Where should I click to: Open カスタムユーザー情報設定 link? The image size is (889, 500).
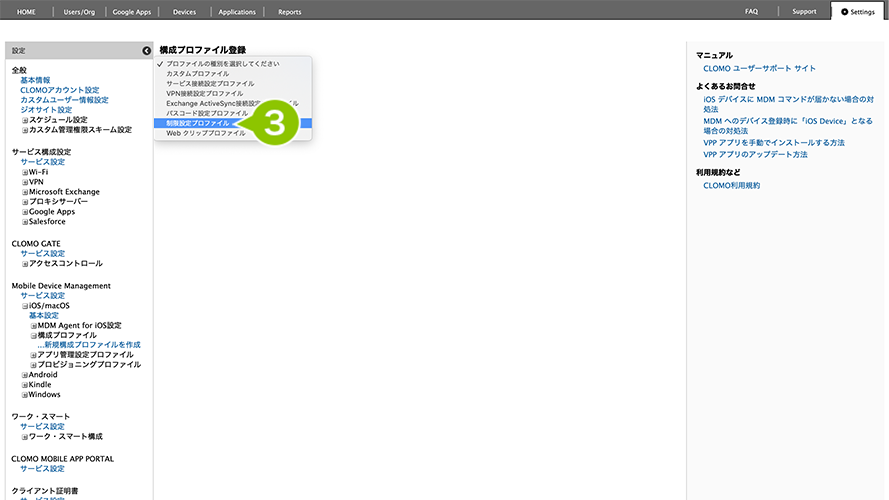click(64, 100)
